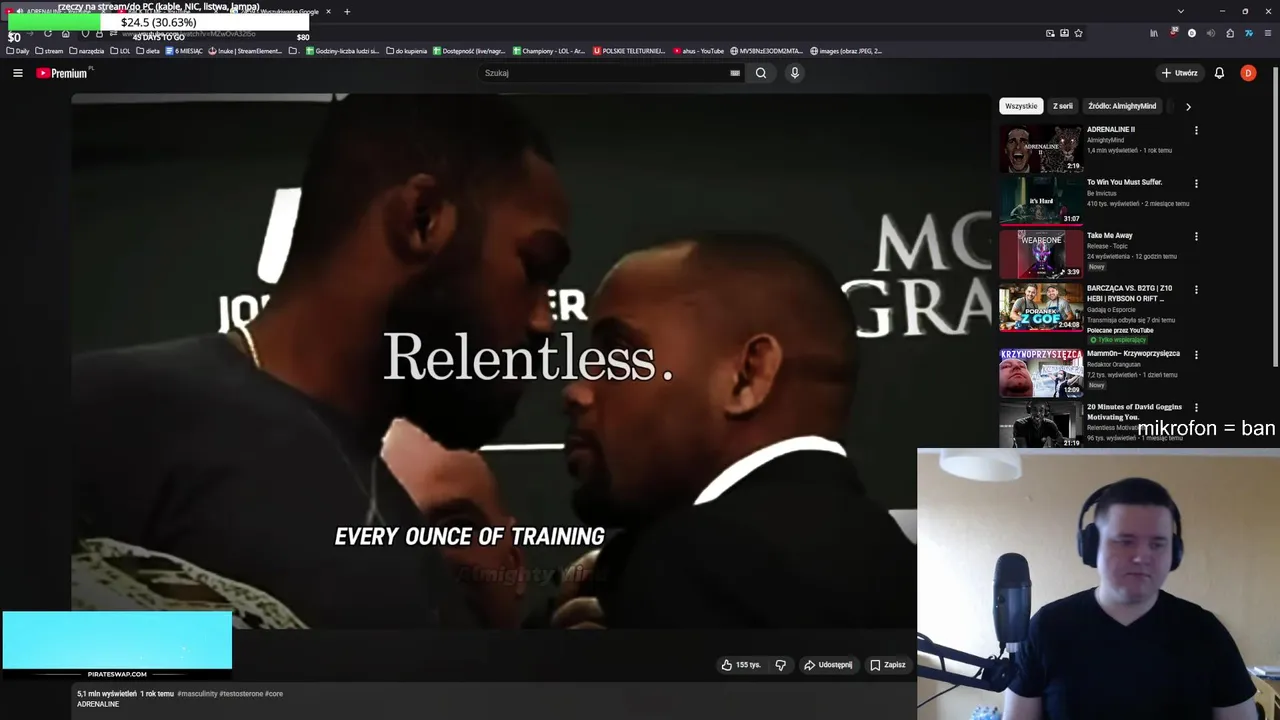This screenshot has height=720, width=1280.
Task: Click the #testosterone hashtag
Action: pyautogui.click(x=241, y=694)
